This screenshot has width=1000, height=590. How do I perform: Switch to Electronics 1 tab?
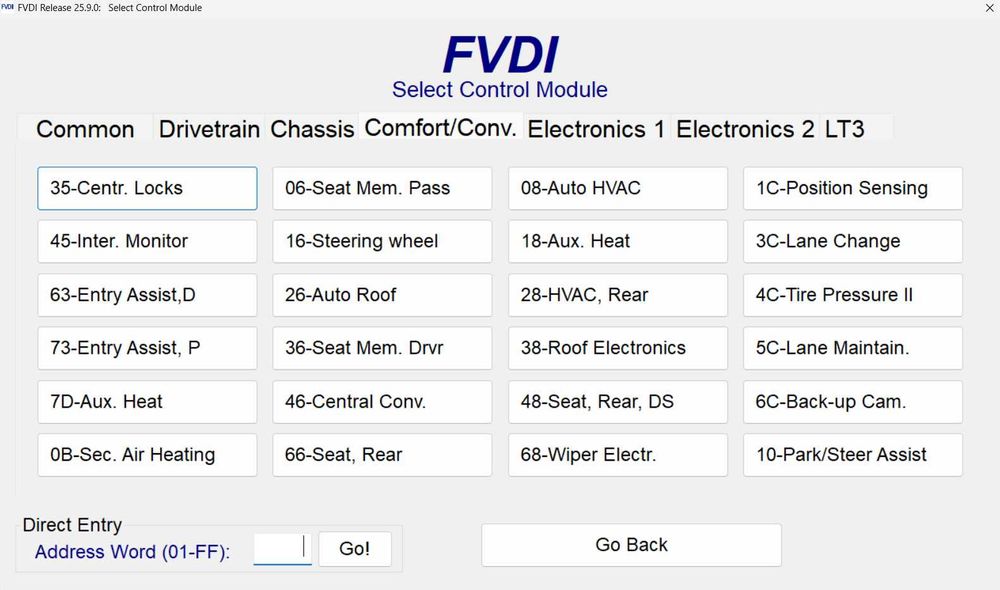point(596,129)
